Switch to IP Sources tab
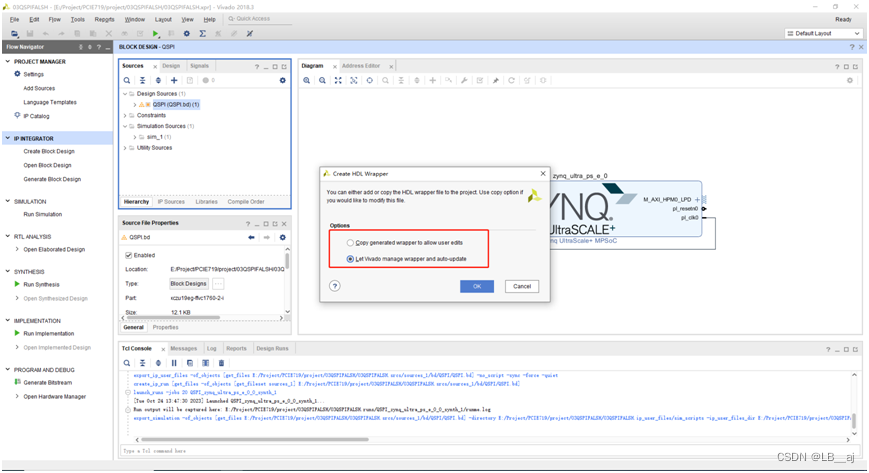Viewport: 869px width, 473px height. pos(171,202)
